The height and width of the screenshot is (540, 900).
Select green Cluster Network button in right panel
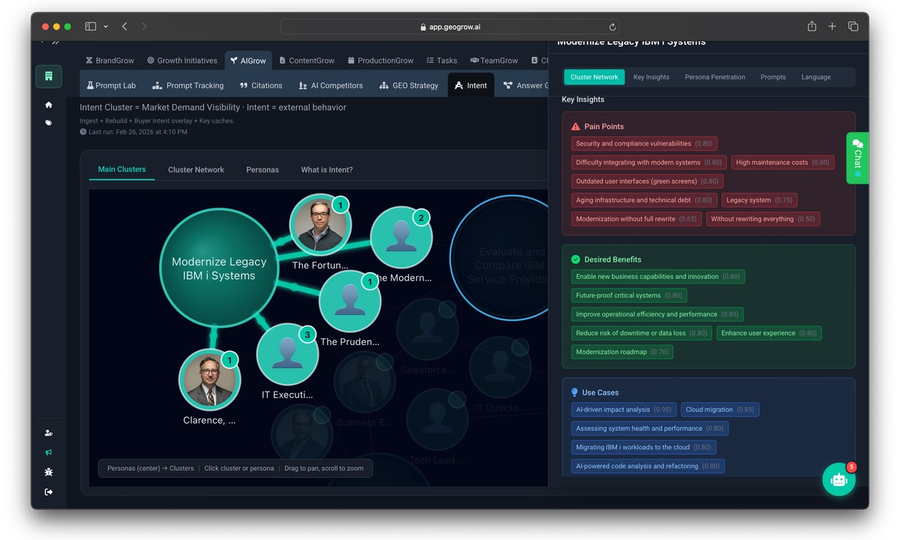[x=594, y=77]
